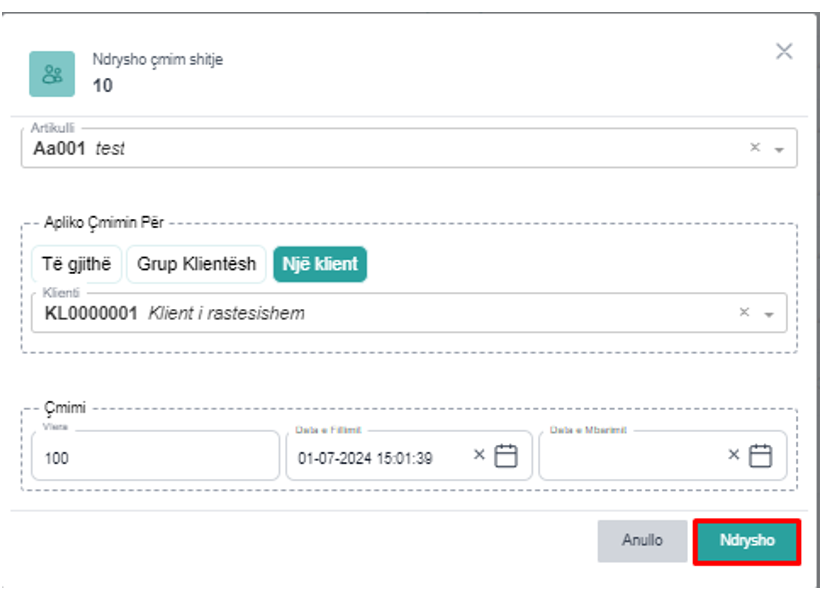Clear the Artikulli field selection
This screenshot has width=822, height=601.
[756, 148]
